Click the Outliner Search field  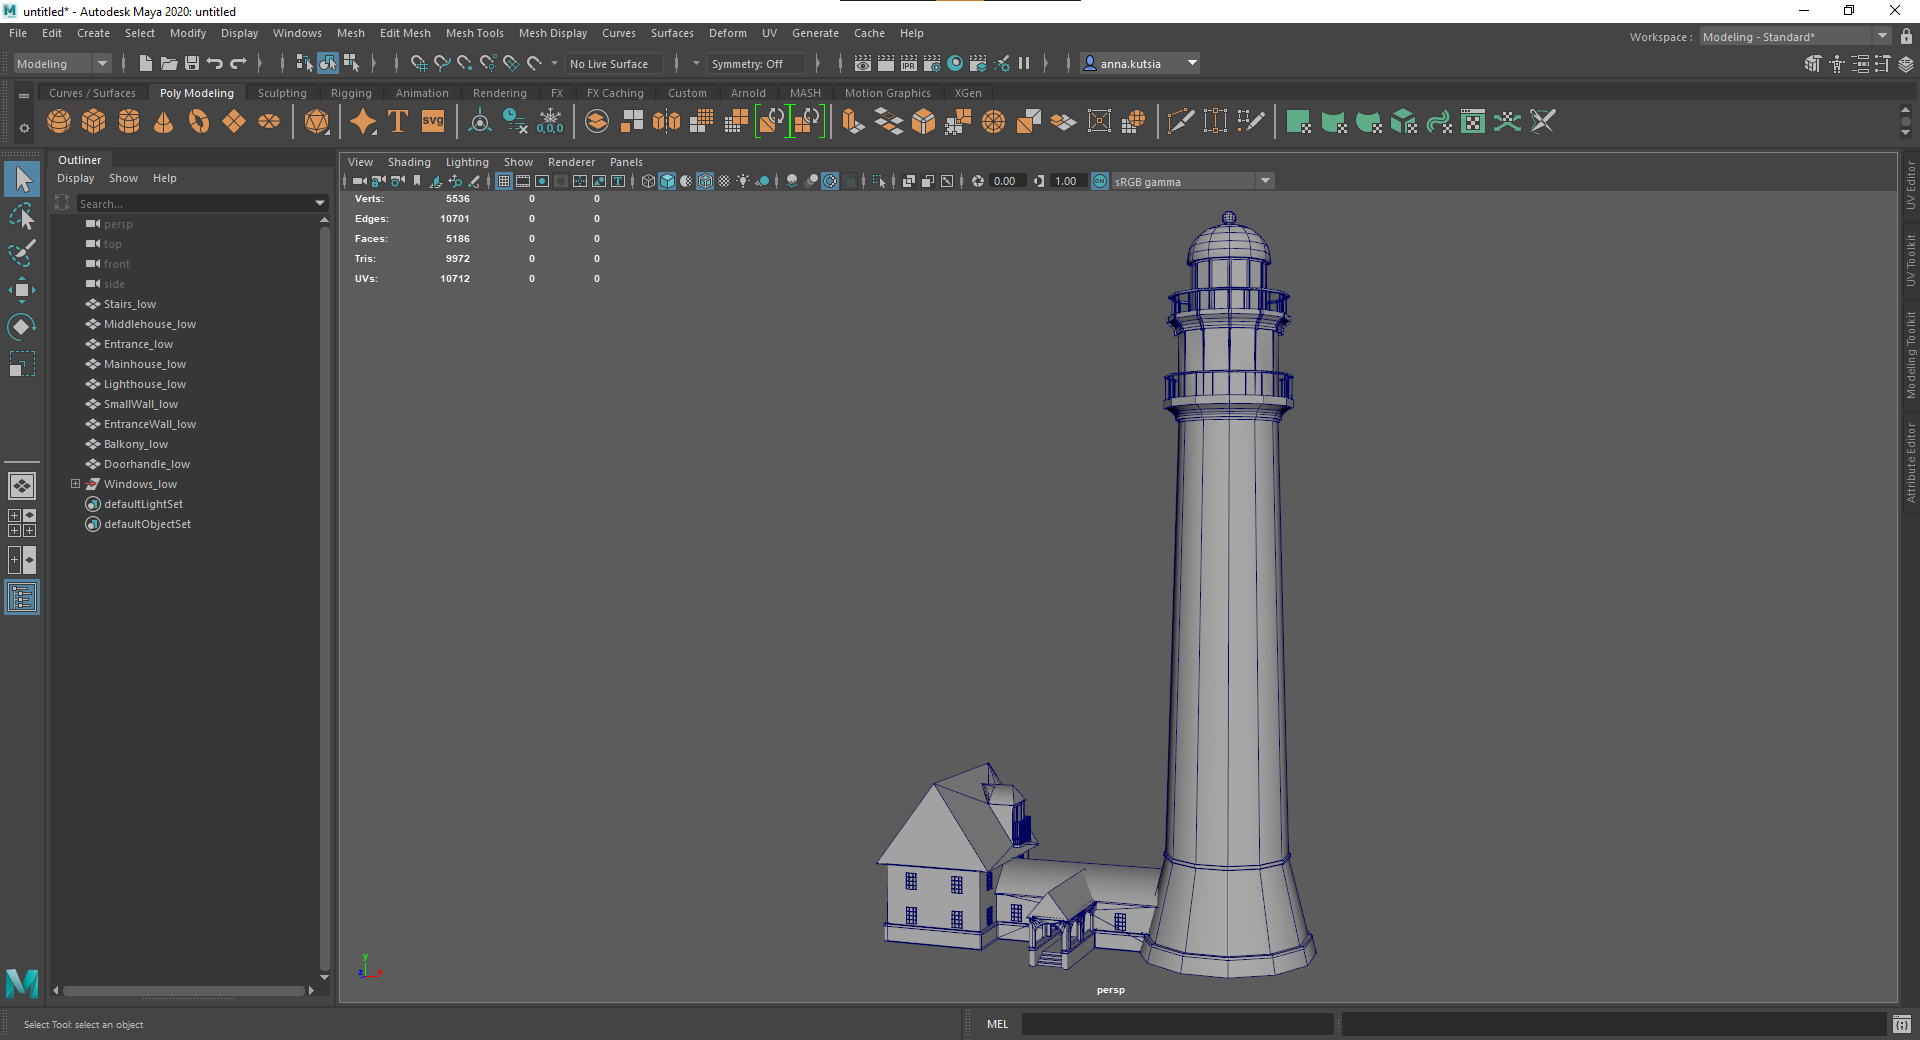(195, 203)
